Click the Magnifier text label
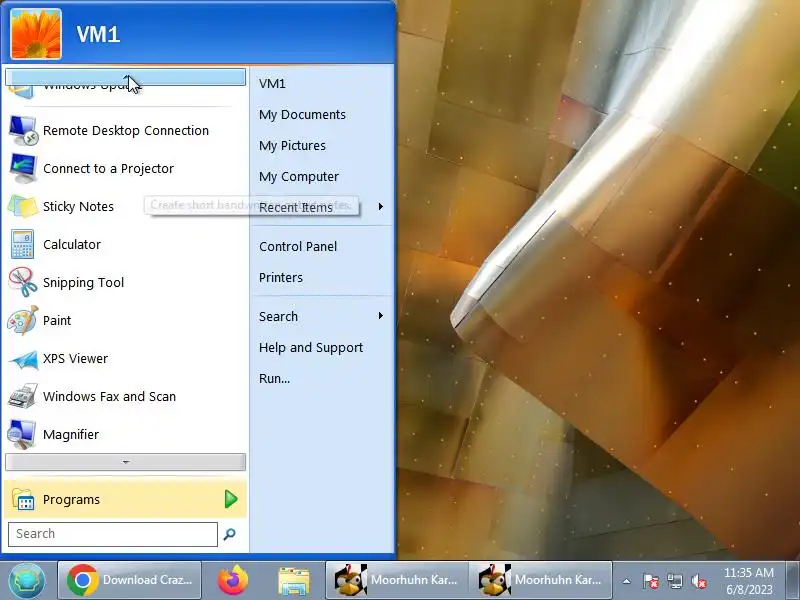Screen dimensions: 800x600 point(71,435)
